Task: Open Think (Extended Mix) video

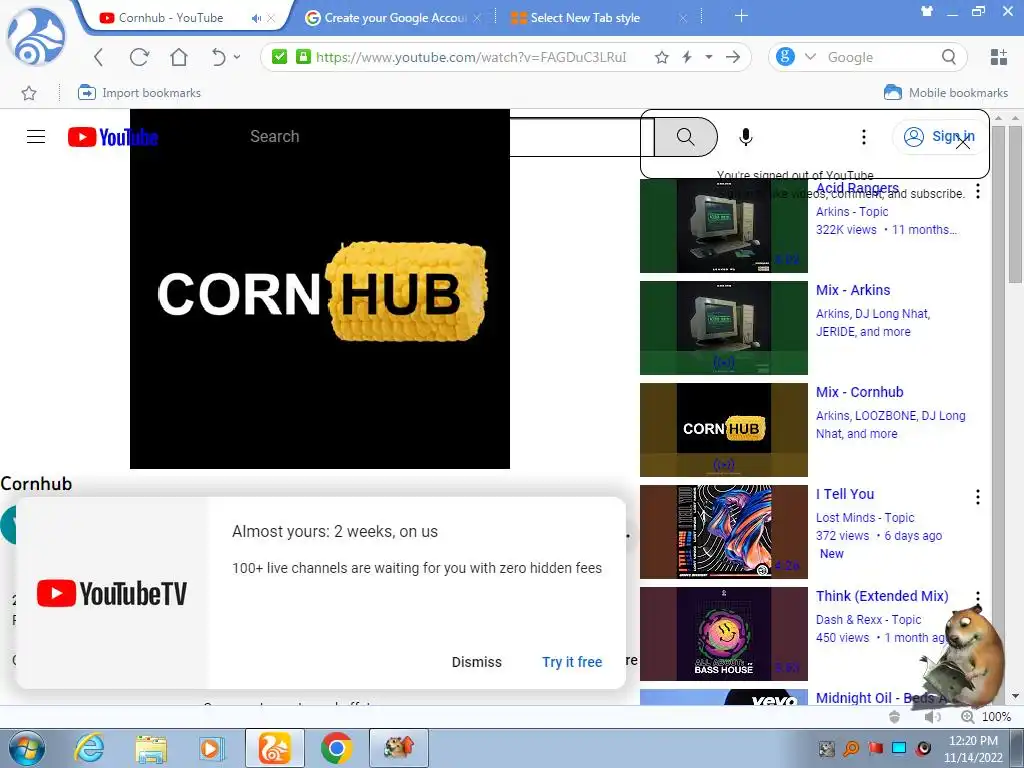Action: [882, 596]
